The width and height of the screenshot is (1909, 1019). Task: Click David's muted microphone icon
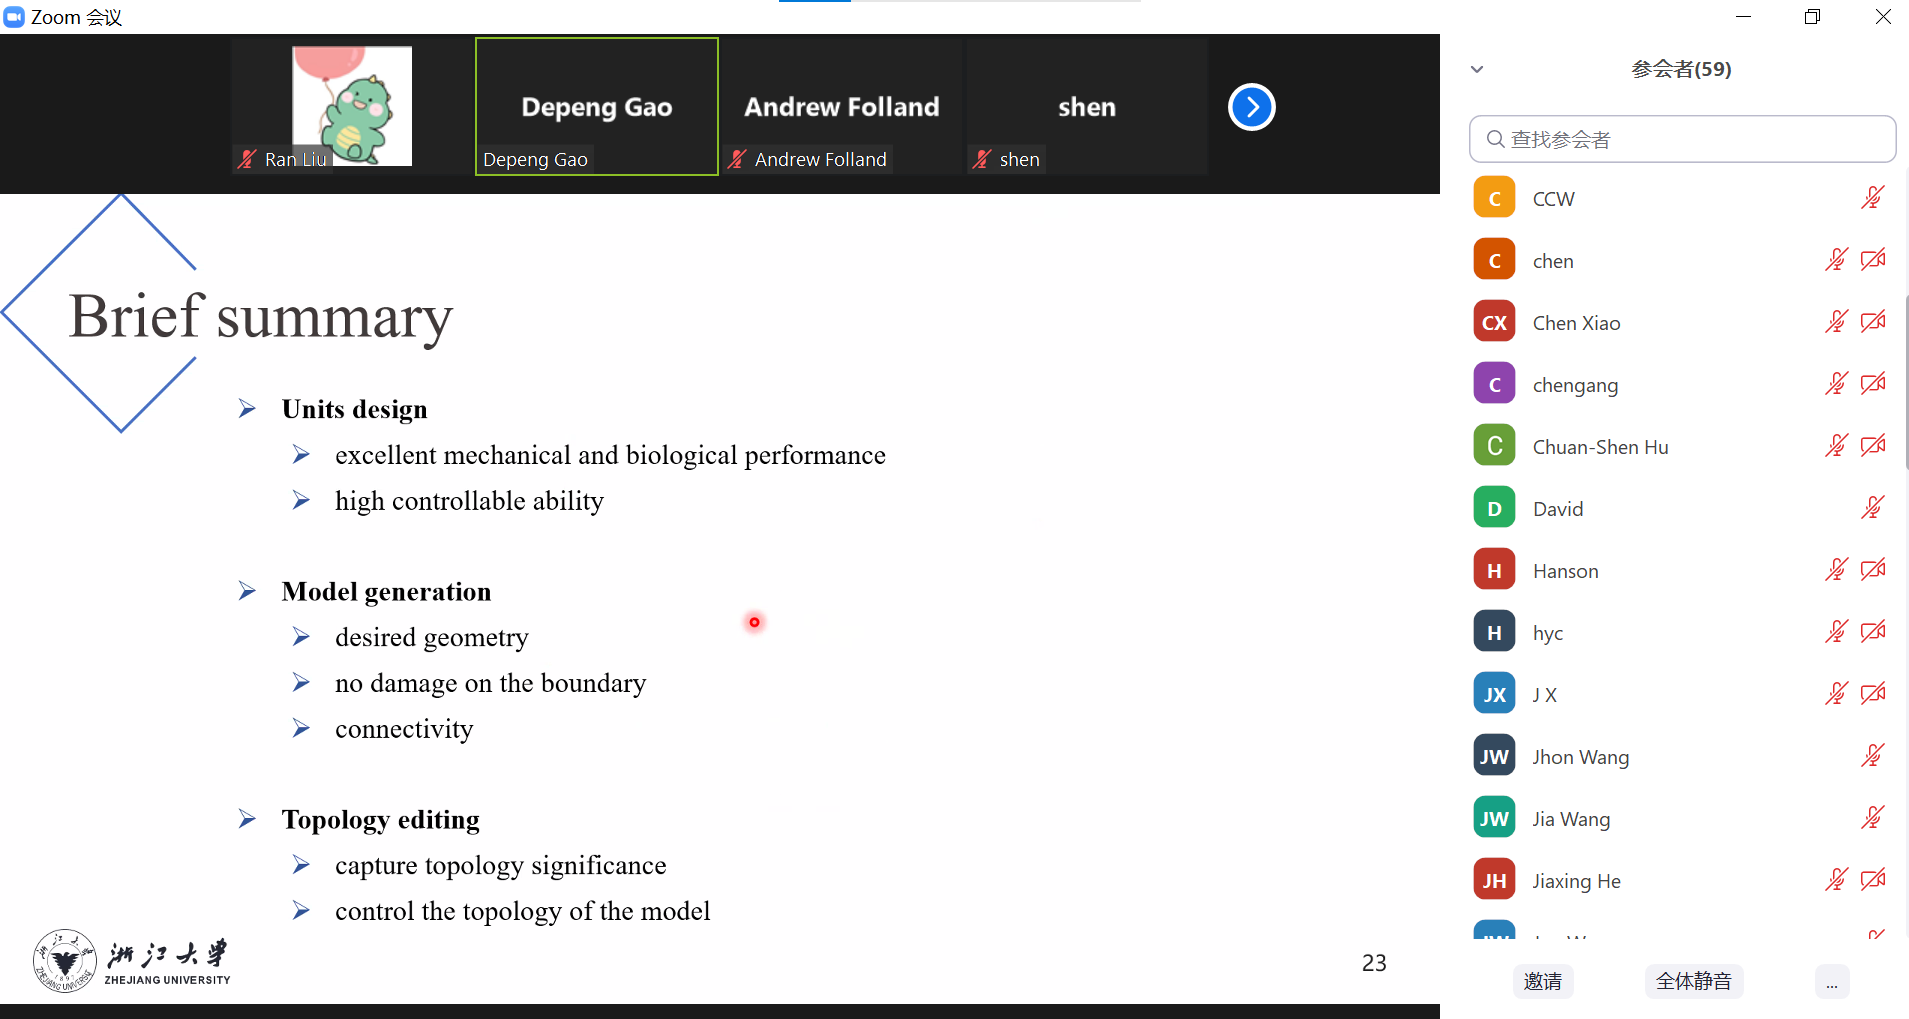pyautogui.click(x=1873, y=508)
